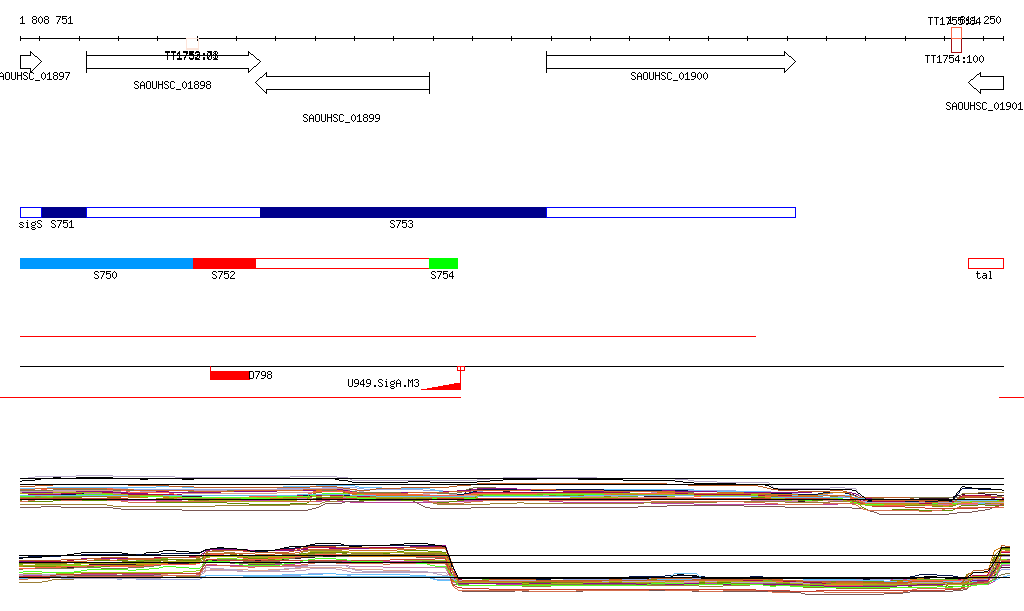The width and height of the screenshot is (1024, 611).
Task: Click the SAOUHSC_01901 label
Action: click(x=984, y=106)
